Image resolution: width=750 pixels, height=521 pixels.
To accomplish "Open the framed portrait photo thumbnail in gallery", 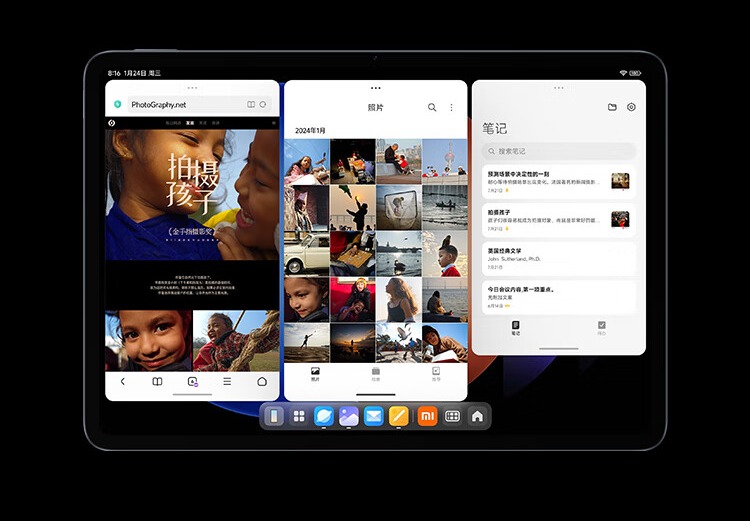I will (399, 208).
